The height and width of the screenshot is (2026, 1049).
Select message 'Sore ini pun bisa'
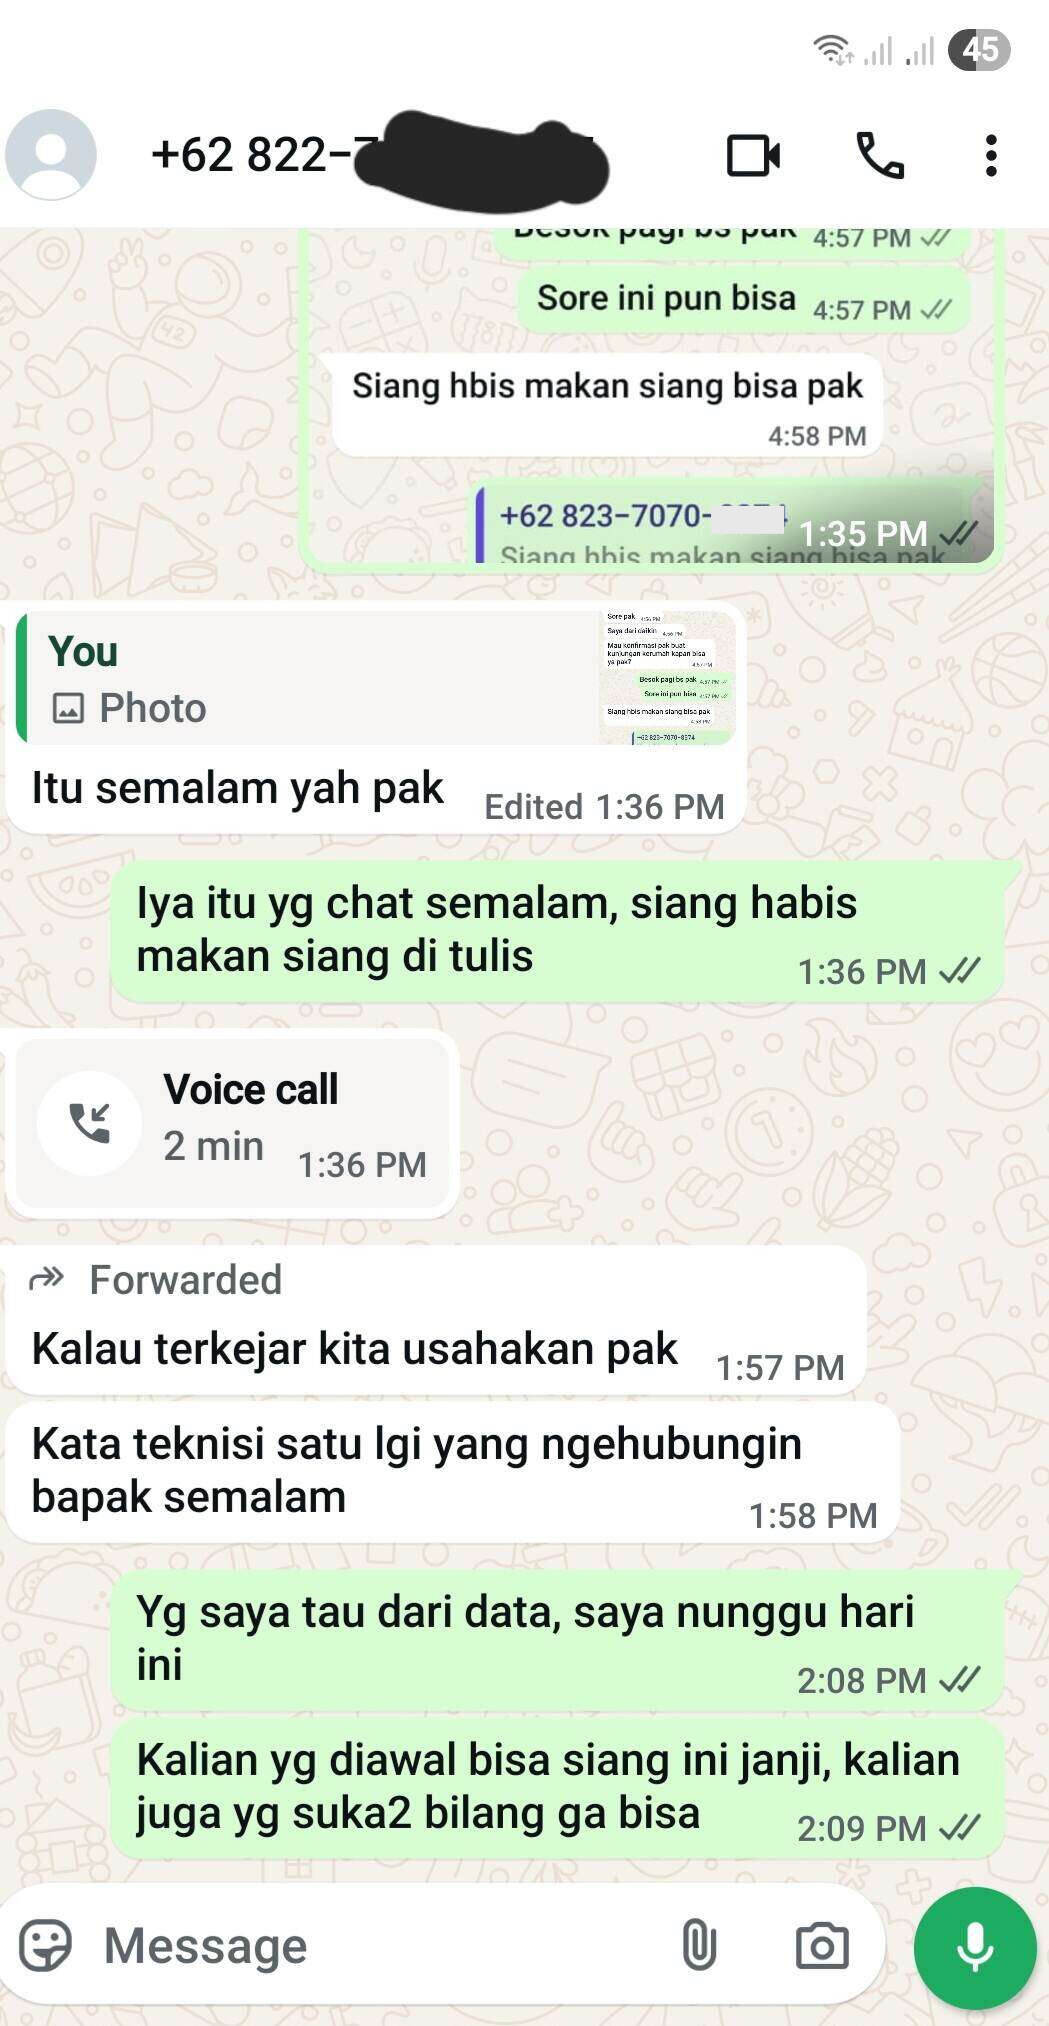pyautogui.click(x=743, y=299)
